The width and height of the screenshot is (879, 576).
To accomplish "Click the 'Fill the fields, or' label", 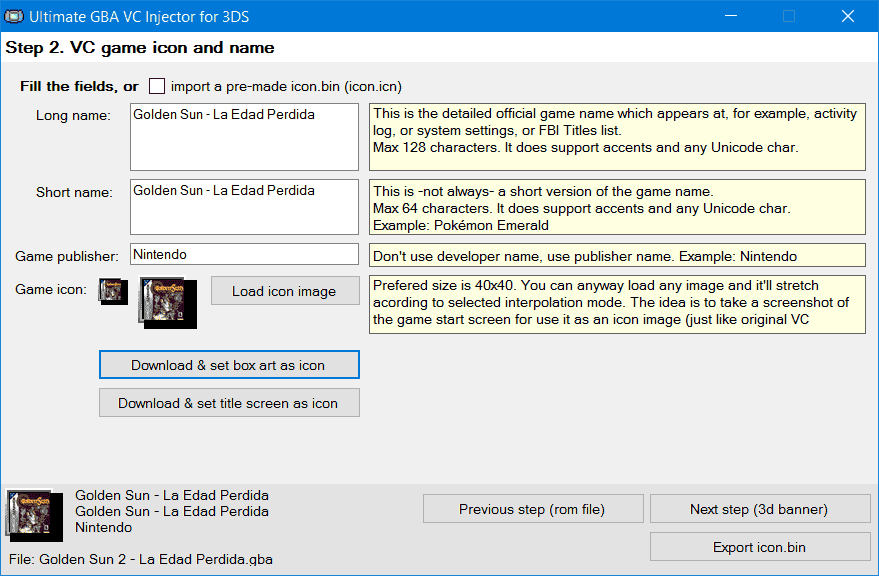I will coord(79,86).
